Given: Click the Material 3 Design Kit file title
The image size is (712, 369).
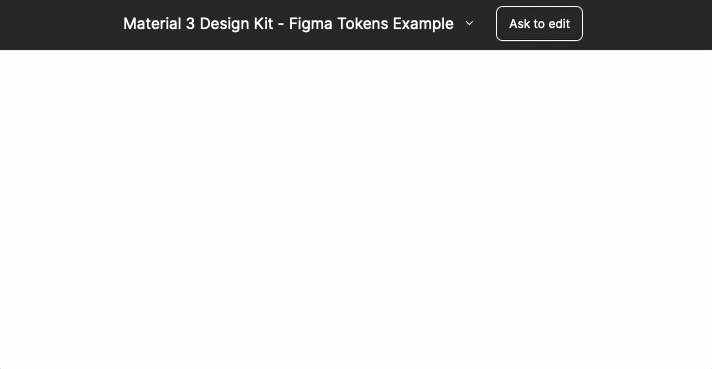Looking at the screenshot, I should [x=288, y=24].
